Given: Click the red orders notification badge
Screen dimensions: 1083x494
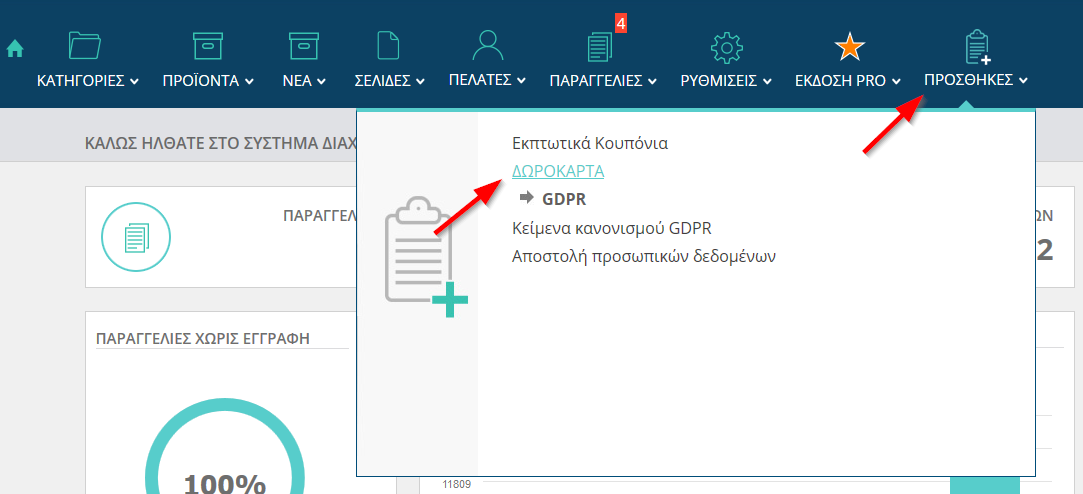Looking at the screenshot, I should (x=620, y=23).
